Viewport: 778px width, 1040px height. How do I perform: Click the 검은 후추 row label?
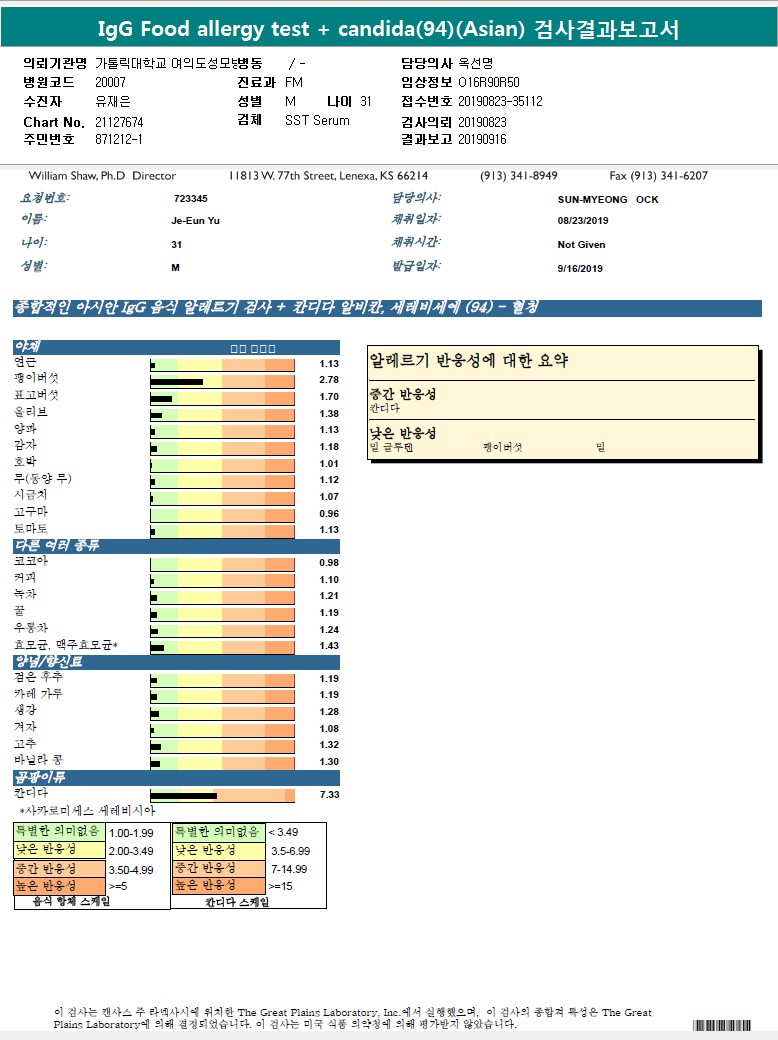(38, 677)
